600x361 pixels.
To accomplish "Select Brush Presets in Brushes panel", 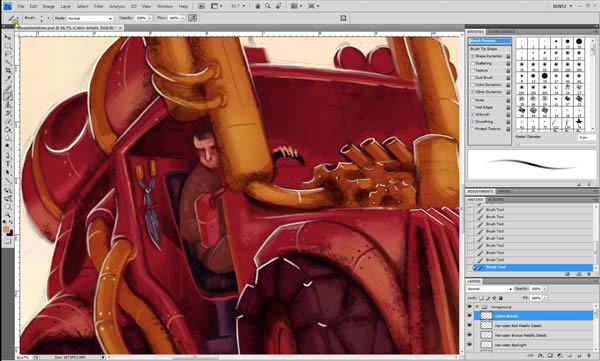I will [490, 41].
